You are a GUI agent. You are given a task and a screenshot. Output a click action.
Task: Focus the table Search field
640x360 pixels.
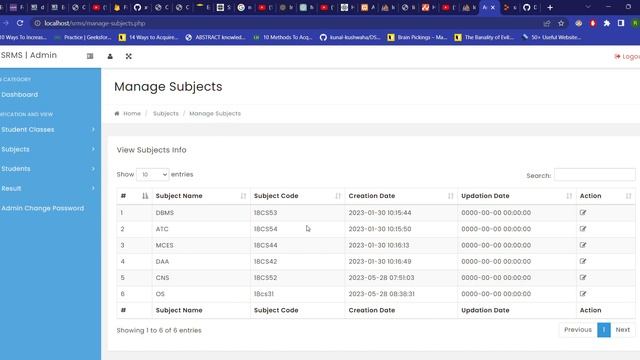pyautogui.click(x=595, y=175)
